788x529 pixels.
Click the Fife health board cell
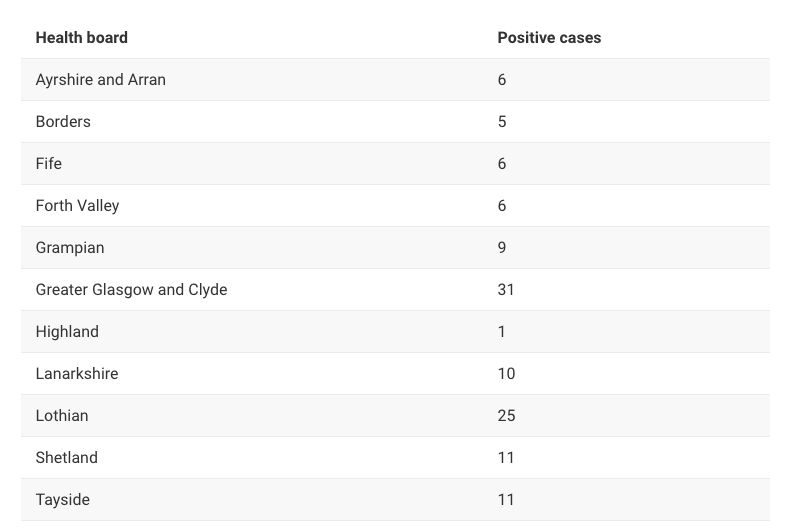[49, 164]
